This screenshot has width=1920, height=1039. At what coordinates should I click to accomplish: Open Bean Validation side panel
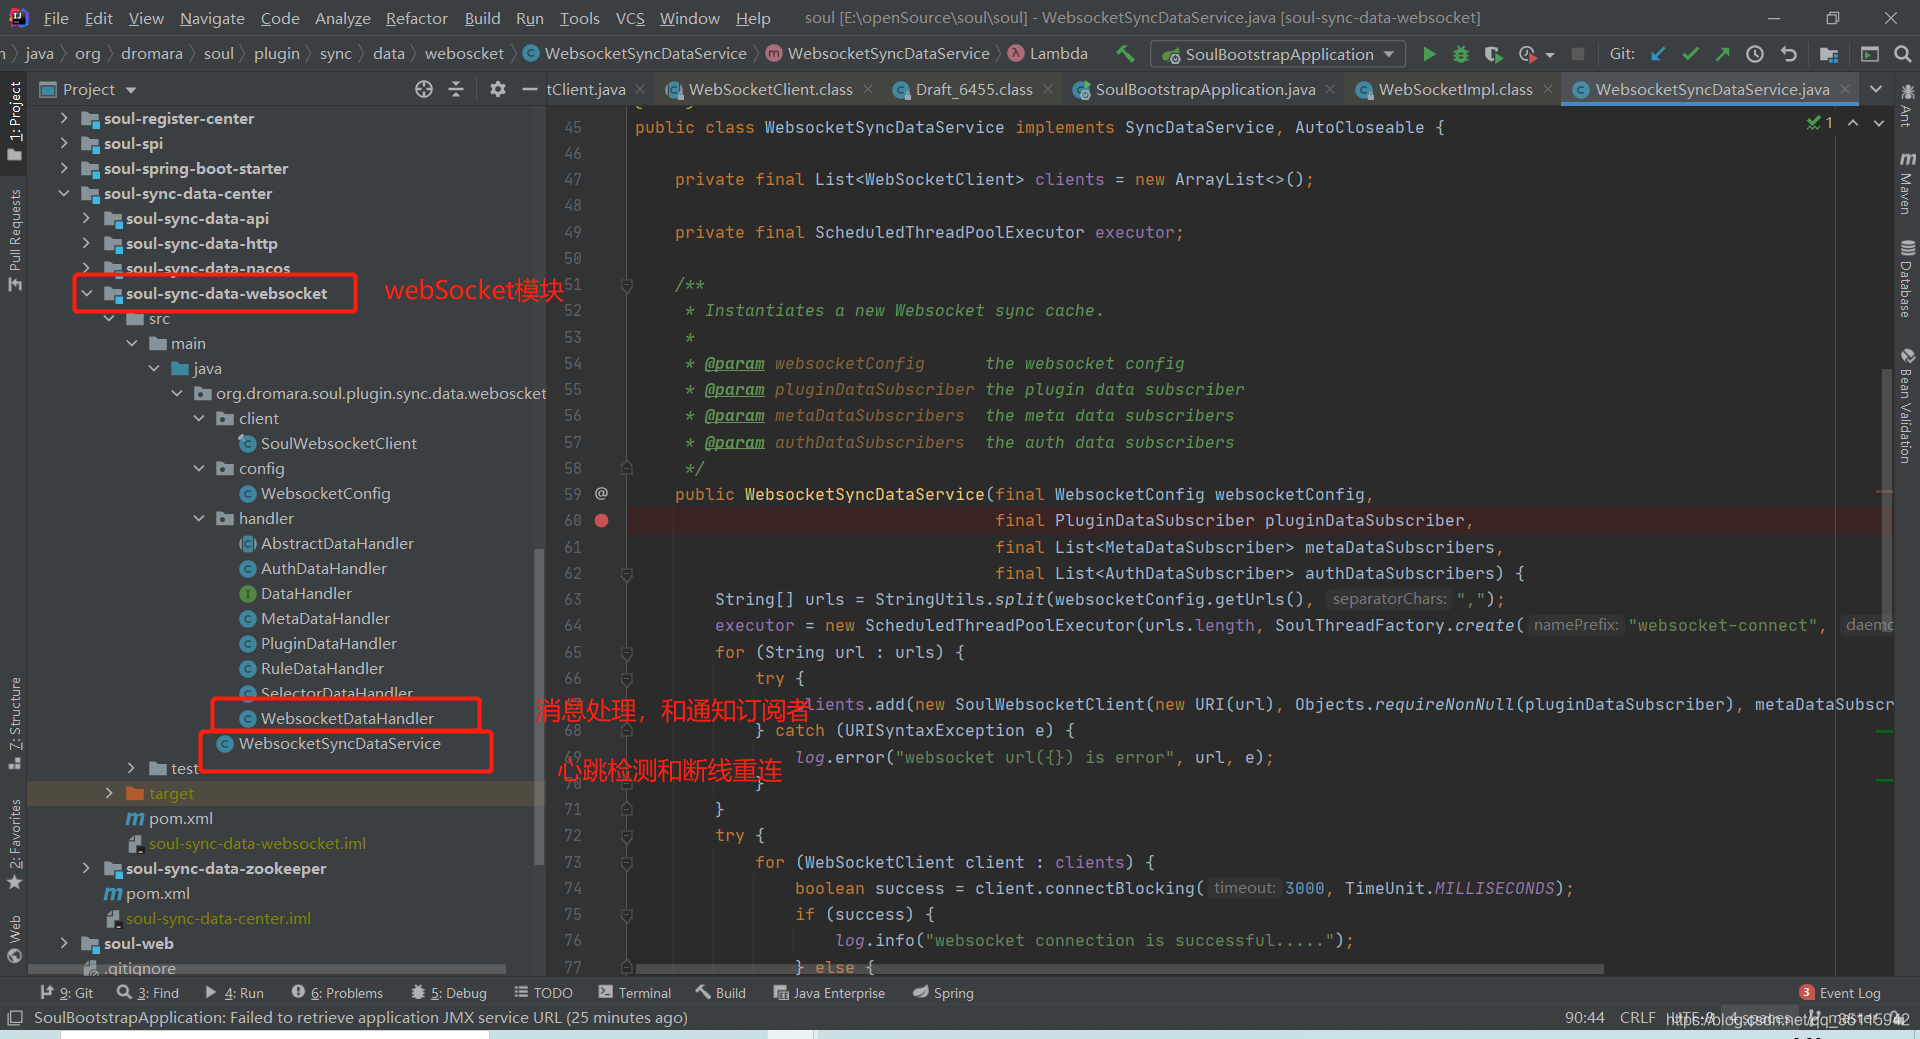(1907, 405)
